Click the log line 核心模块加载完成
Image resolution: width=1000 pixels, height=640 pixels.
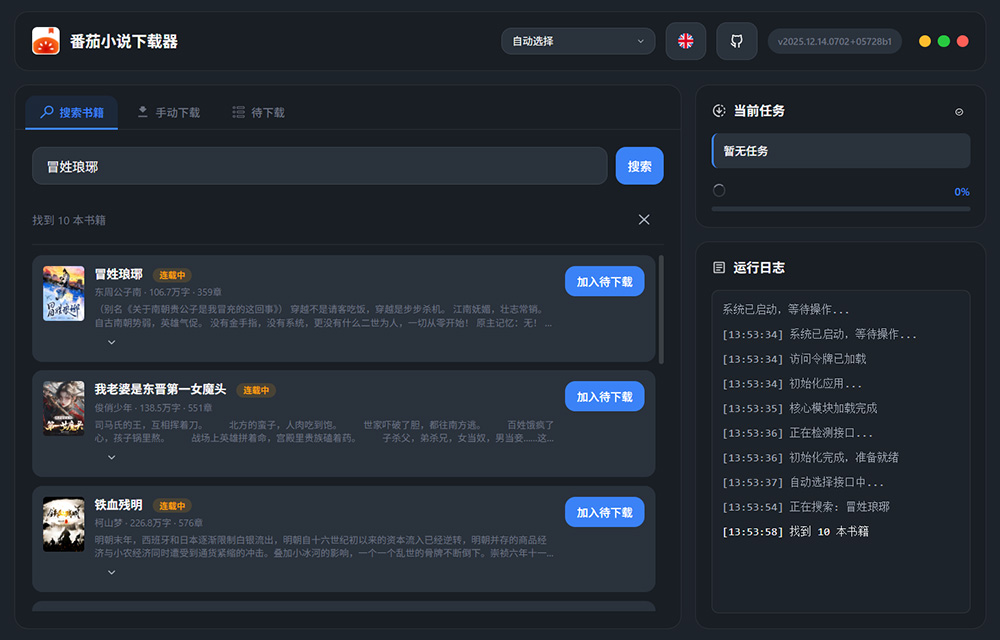(800, 408)
